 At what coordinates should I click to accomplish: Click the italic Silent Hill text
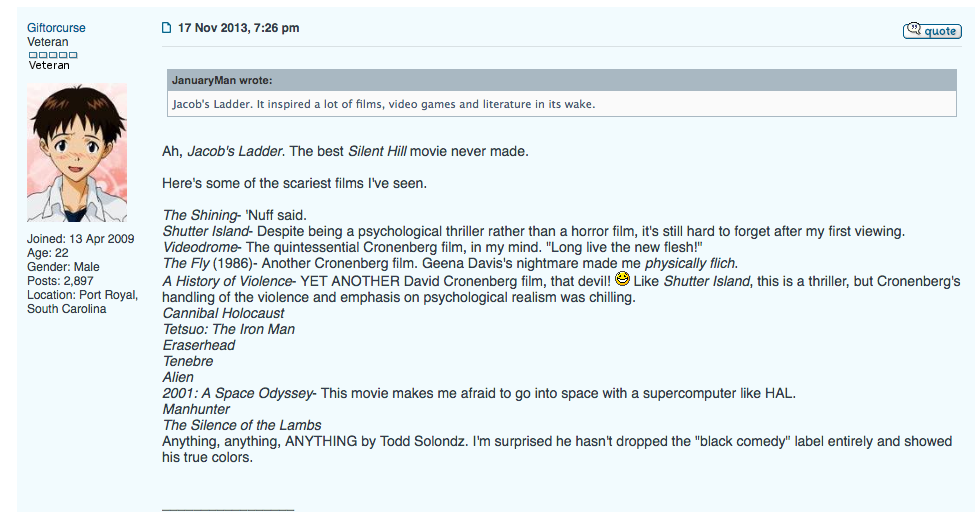377,151
